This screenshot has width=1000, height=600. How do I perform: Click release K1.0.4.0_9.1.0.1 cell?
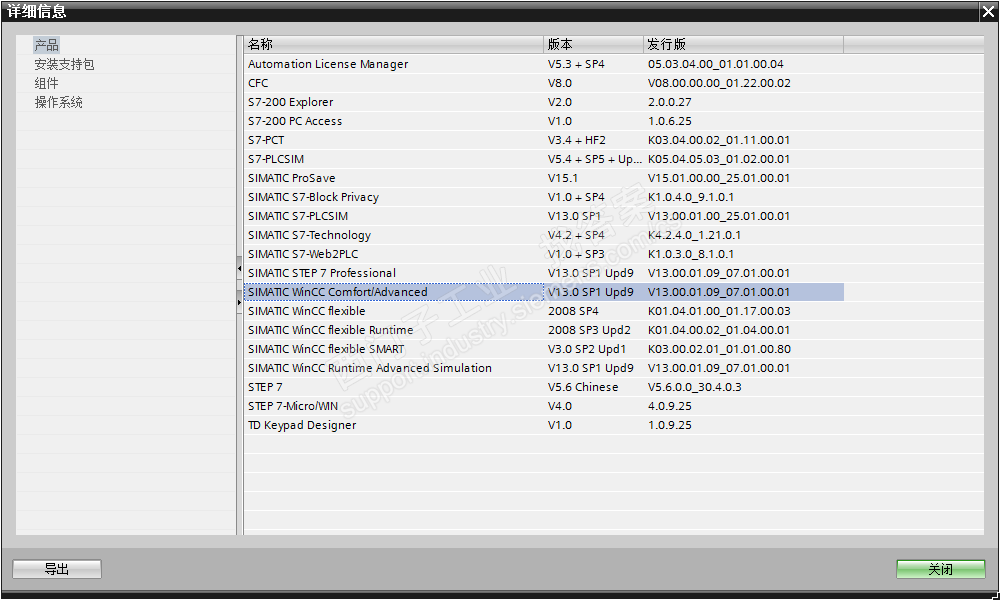coord(744,197)
